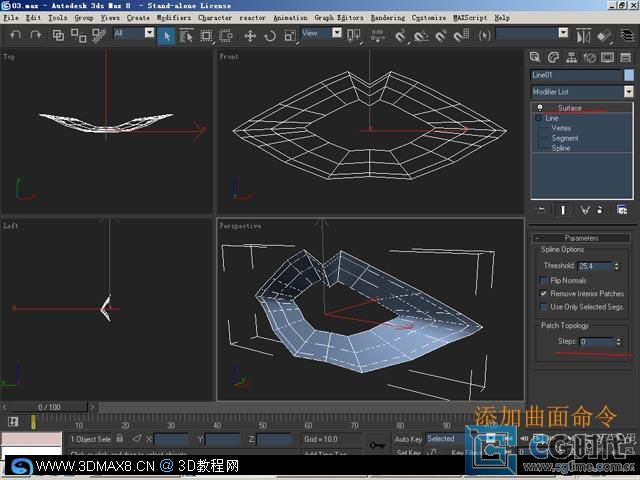Image resolution: width=640 pixels, height=480 pixels.
Task: Open the Edit menu
Action: click(x=33, y=18)
